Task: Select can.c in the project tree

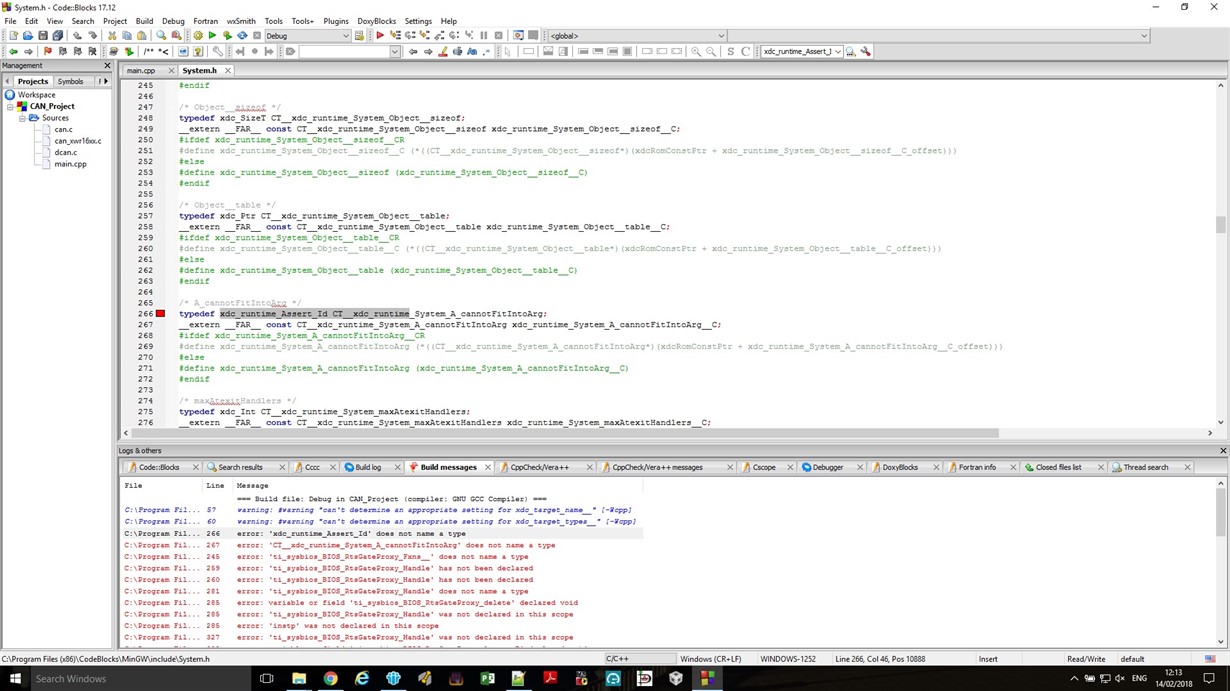Action: [x=63, y=129]
